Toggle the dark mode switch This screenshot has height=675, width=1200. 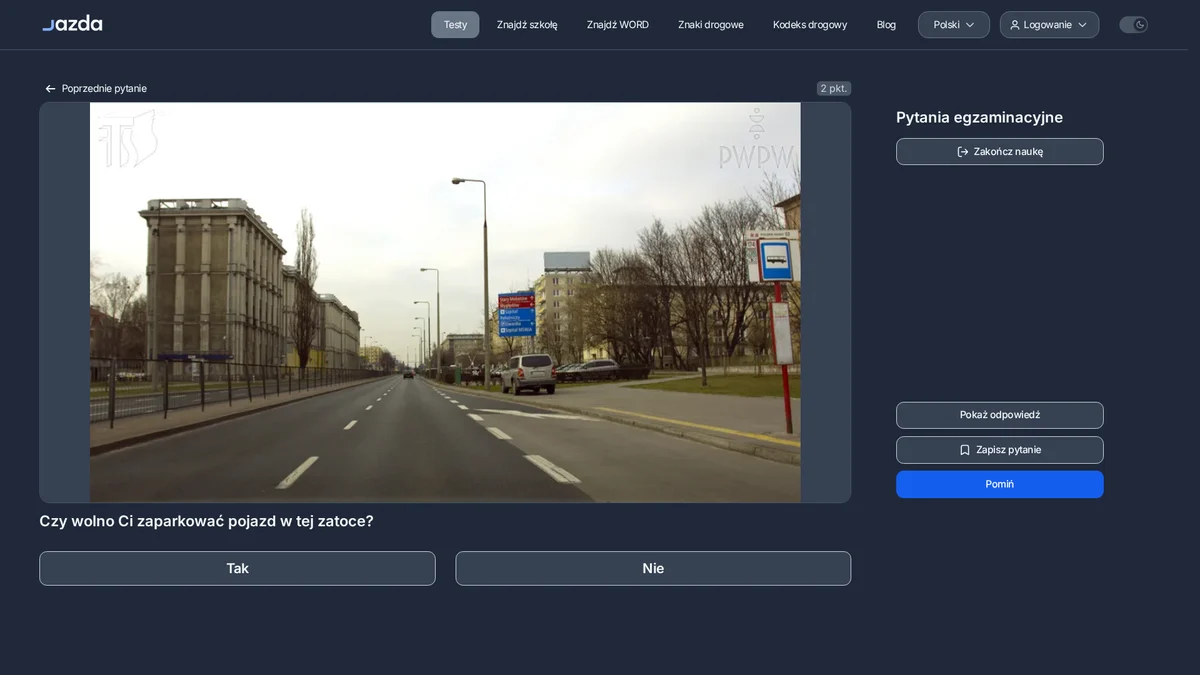tap(1133, 25)
